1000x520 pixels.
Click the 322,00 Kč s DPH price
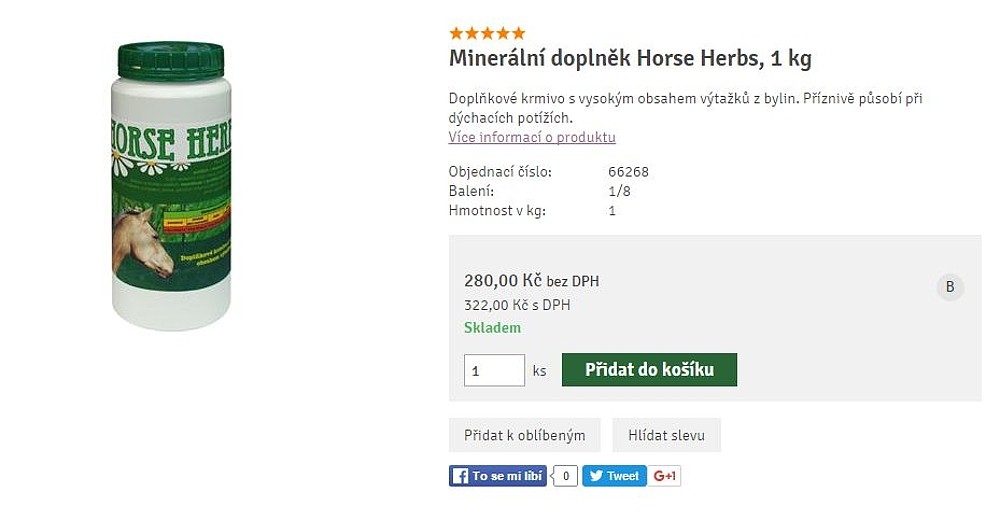(x=517, y=305)
